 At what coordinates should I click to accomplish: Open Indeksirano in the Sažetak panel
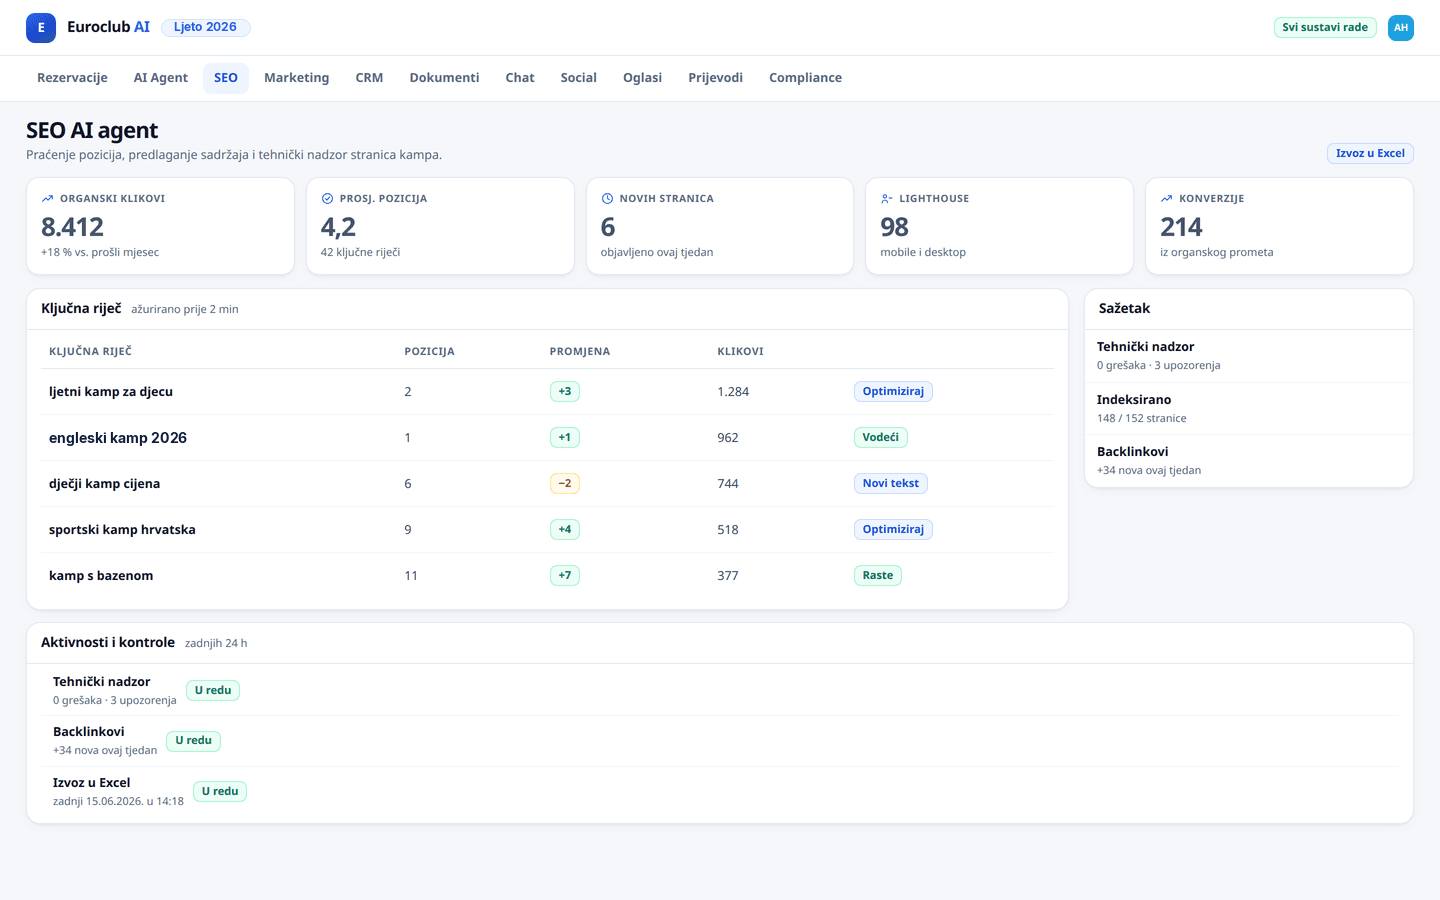coord(1248,408)
